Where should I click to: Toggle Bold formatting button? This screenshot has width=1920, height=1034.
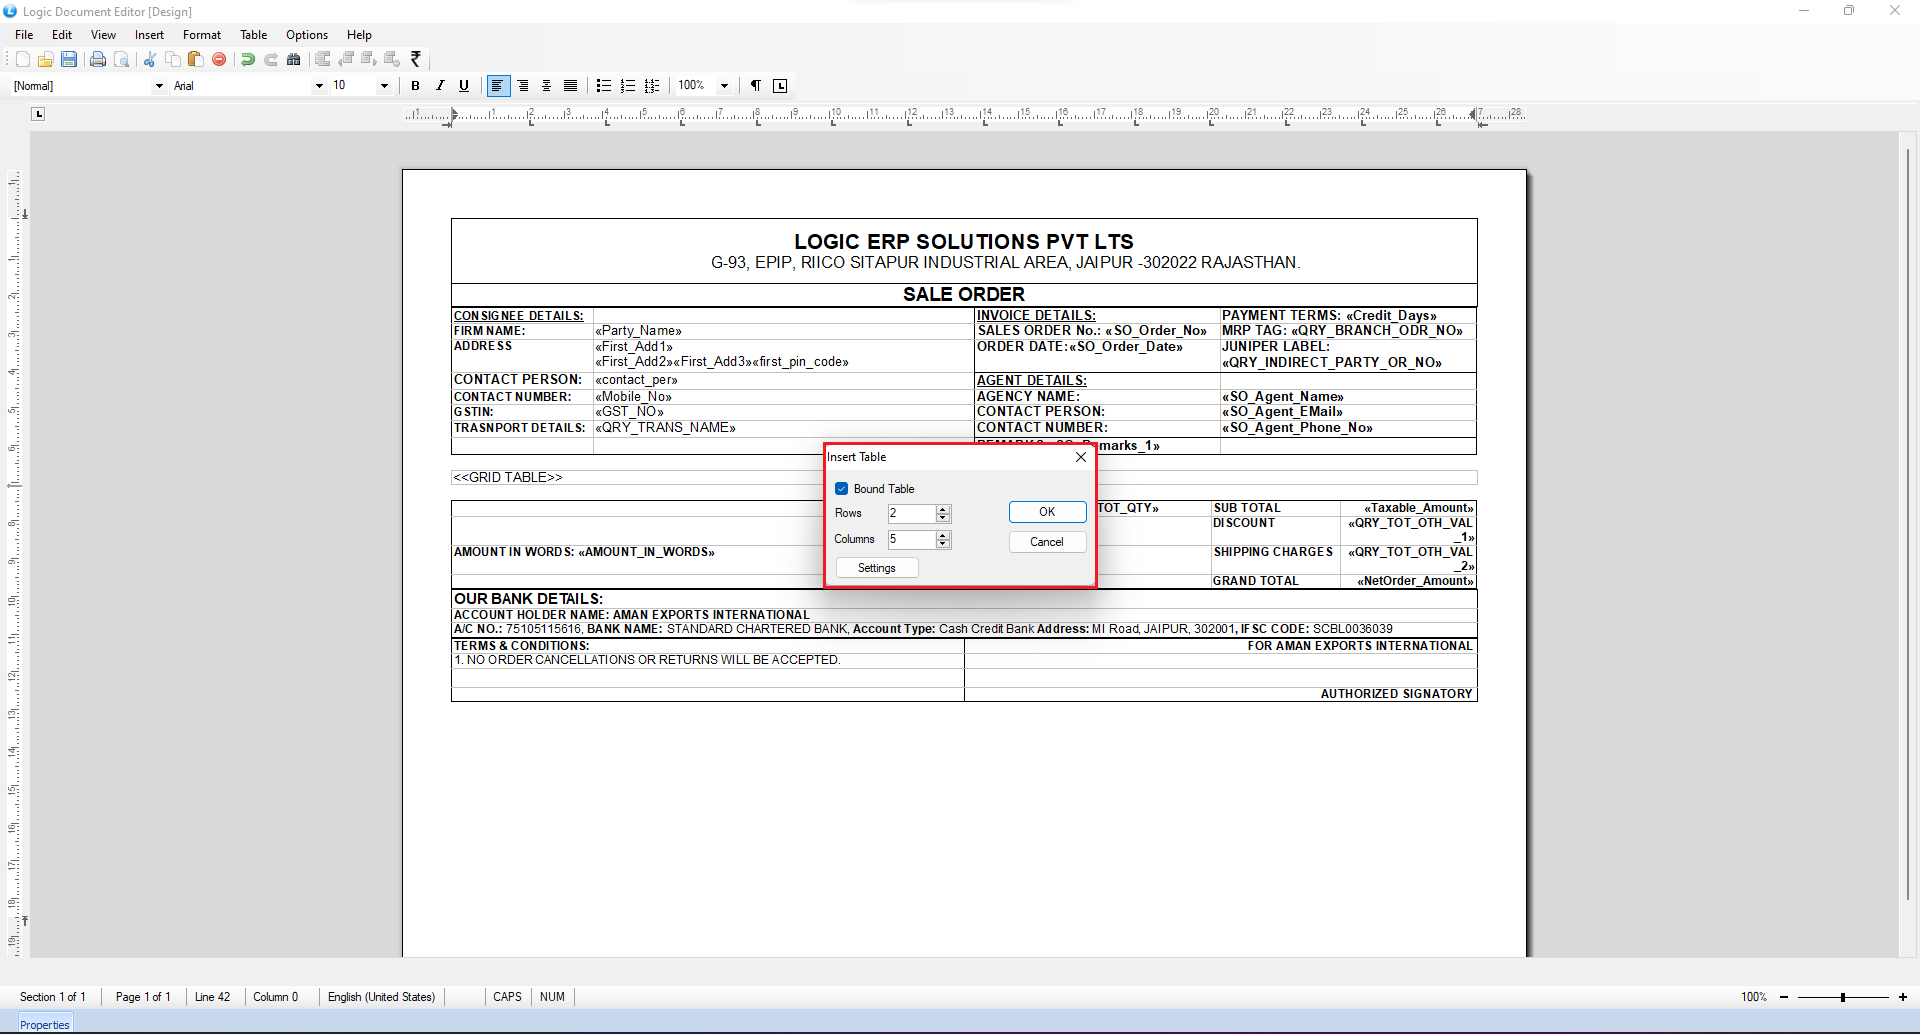[415, 86]
